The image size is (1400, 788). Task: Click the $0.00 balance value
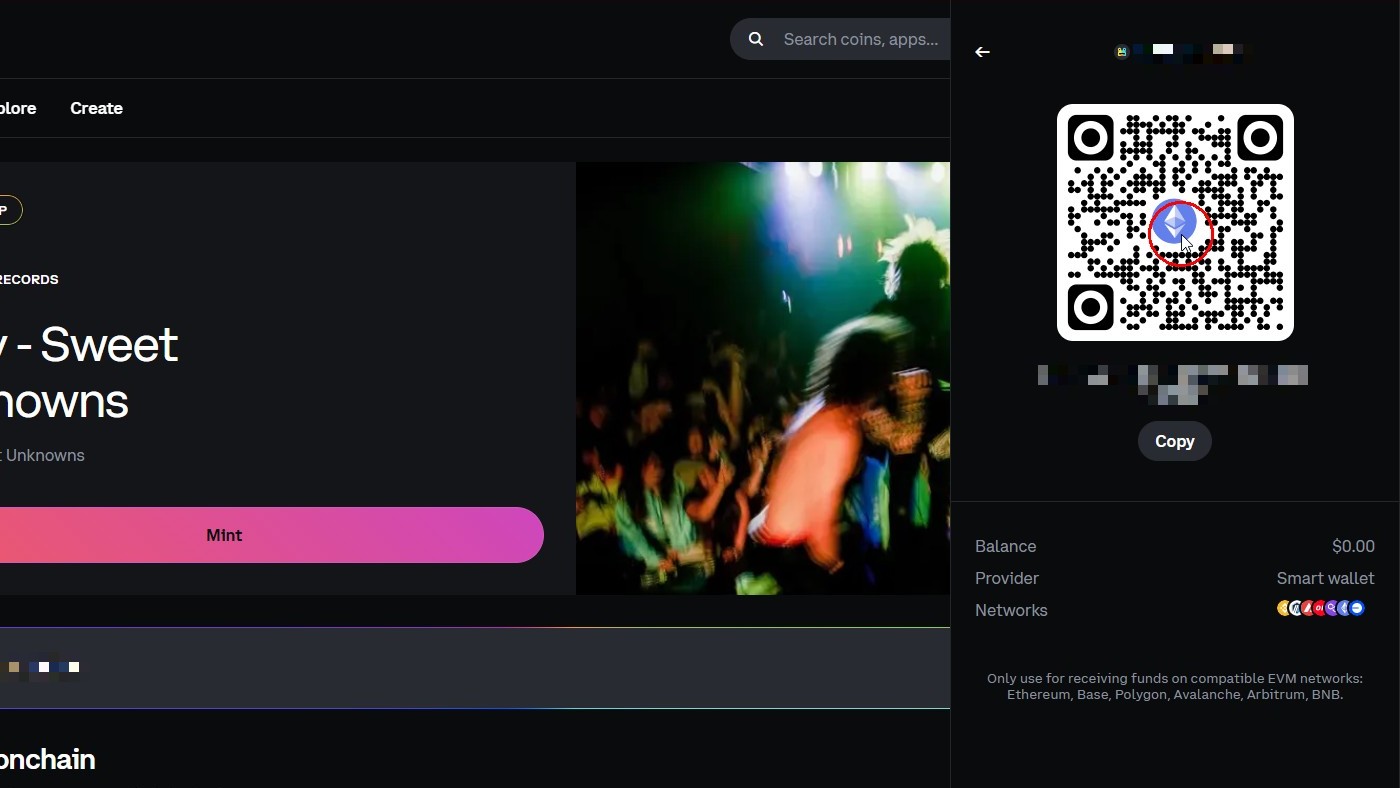tap(1353, 546)
